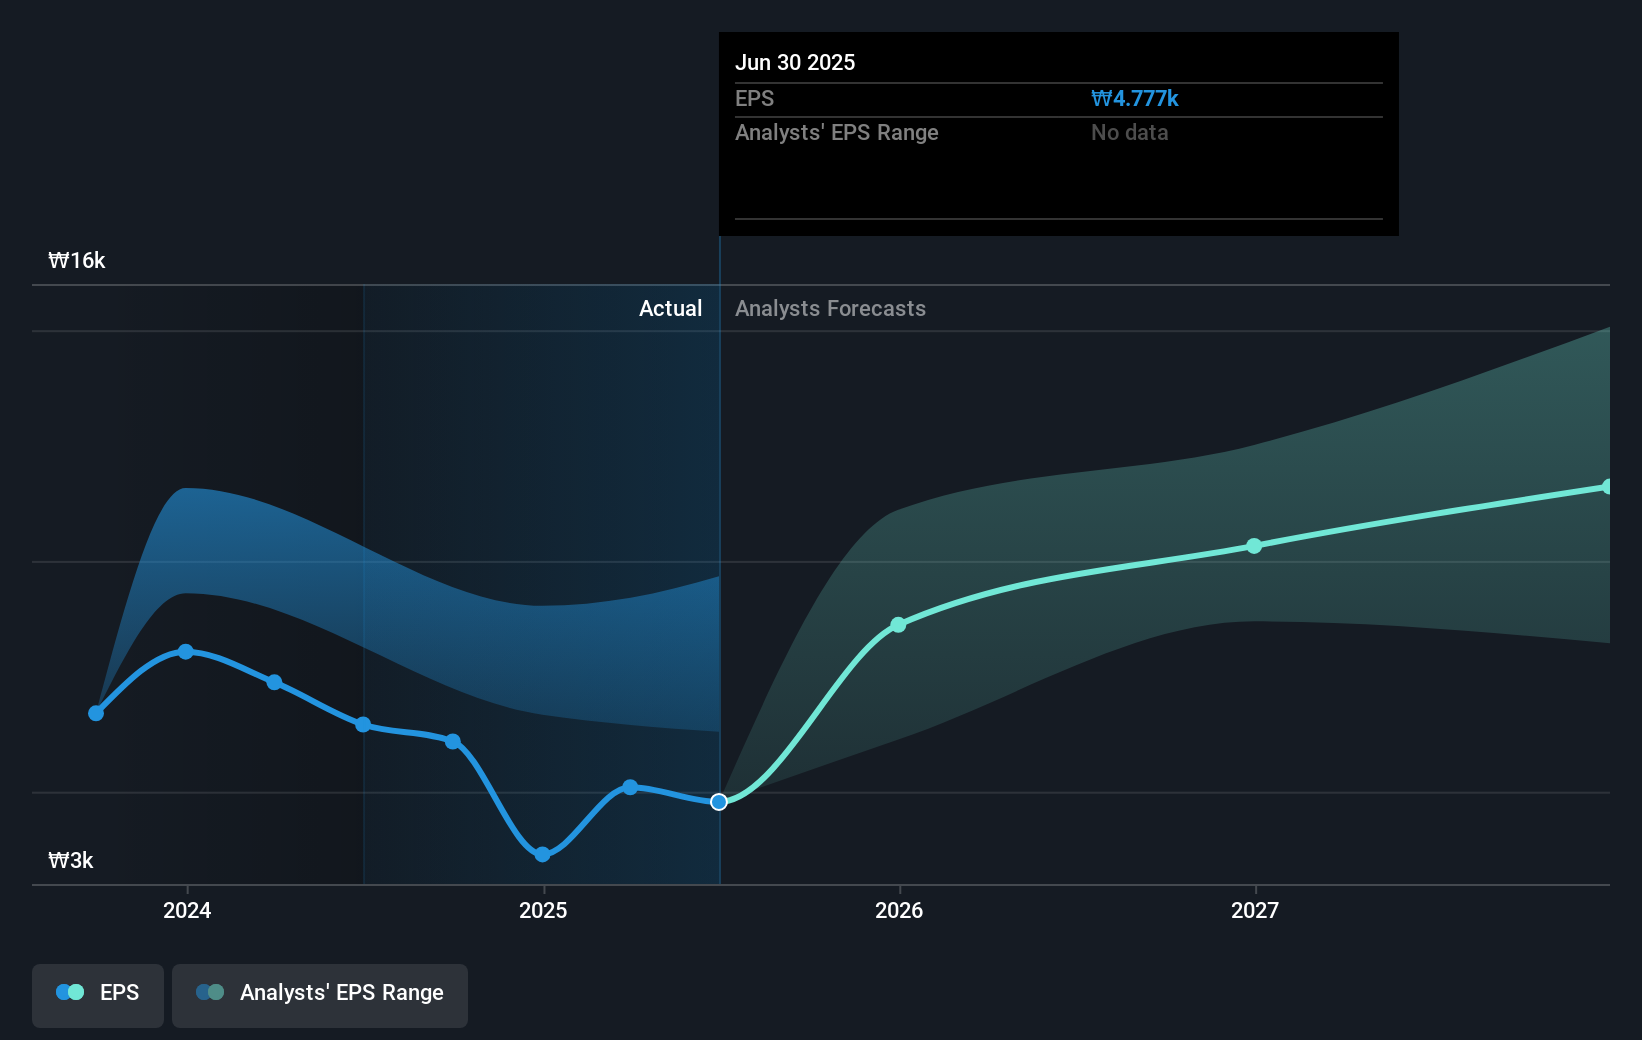Click the peak EPS data point near 2024
The image size is (1642, 1040).
click(185, 652)
